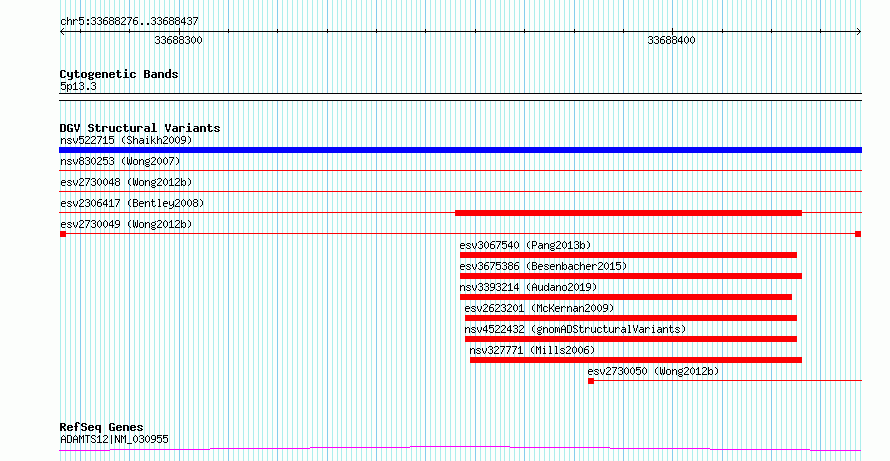Image resolution: width=890 pixels, height=461 pixels.
Task: Click the RefSeq Genes track title
Action: [x=101, y=428]
